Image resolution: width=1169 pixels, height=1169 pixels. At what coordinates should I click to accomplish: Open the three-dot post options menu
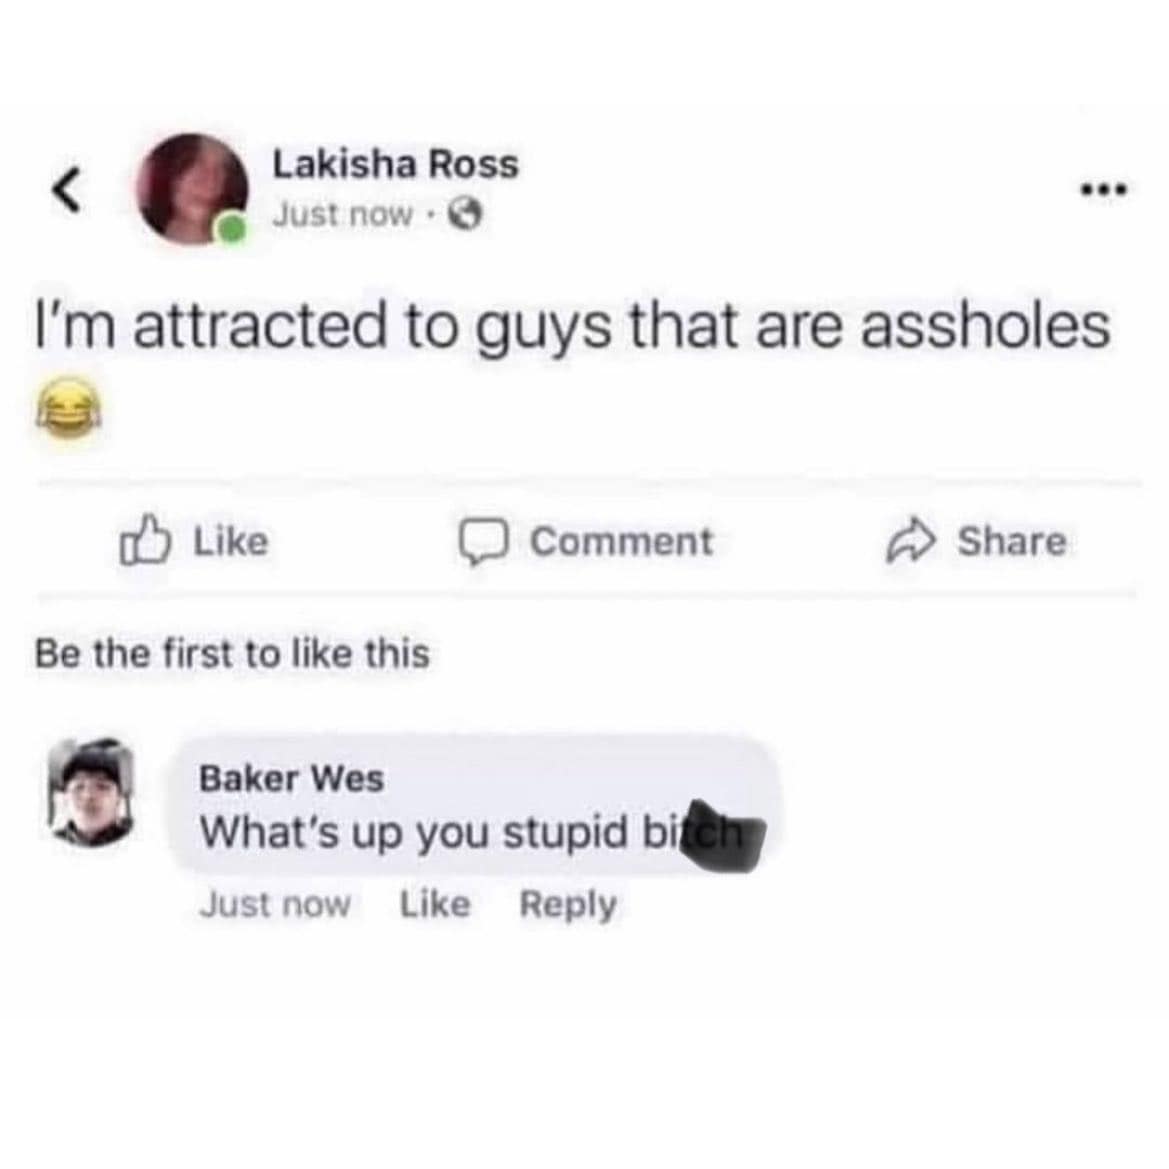(1106, 191)
